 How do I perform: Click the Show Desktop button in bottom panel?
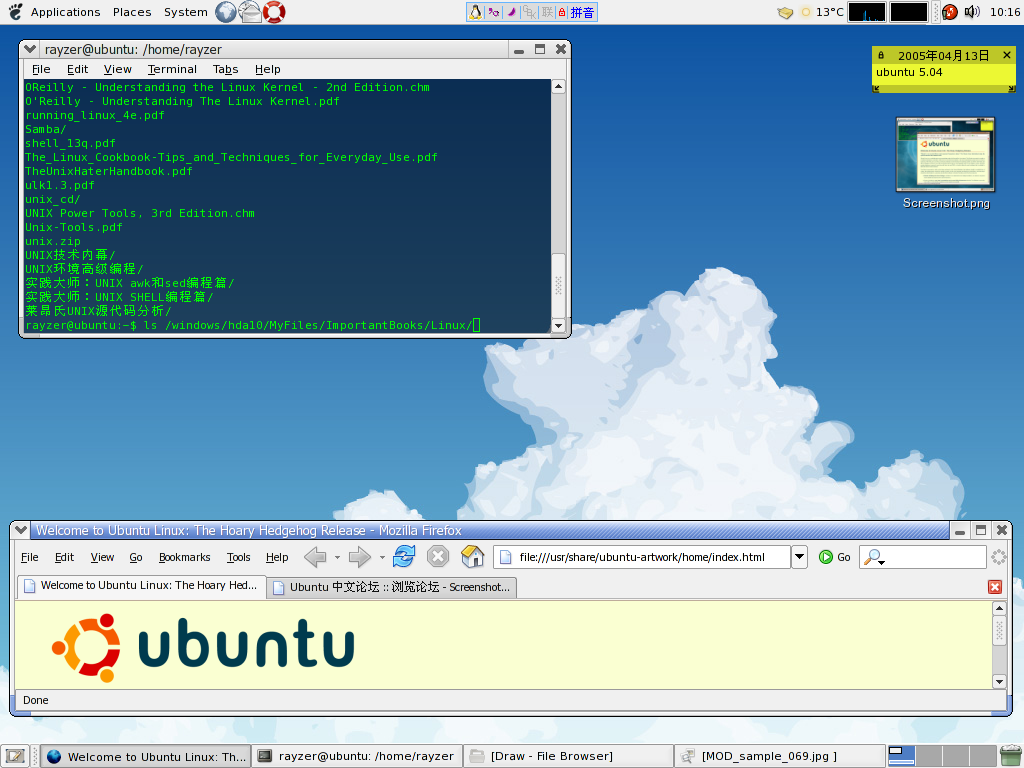tap(15, 756)
